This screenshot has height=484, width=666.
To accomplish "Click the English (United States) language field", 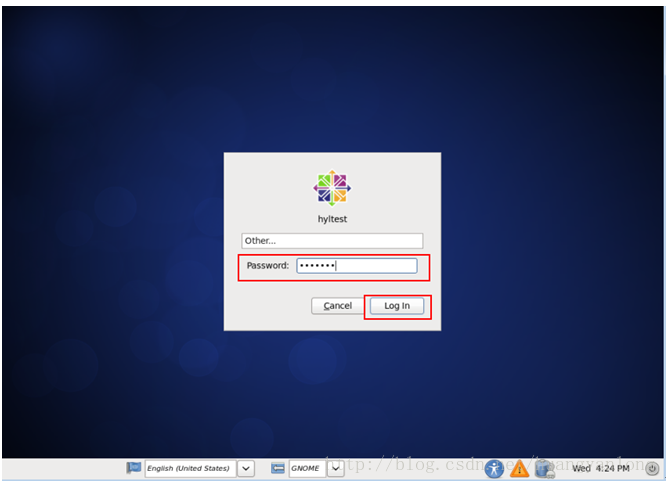I will [190, 468].
